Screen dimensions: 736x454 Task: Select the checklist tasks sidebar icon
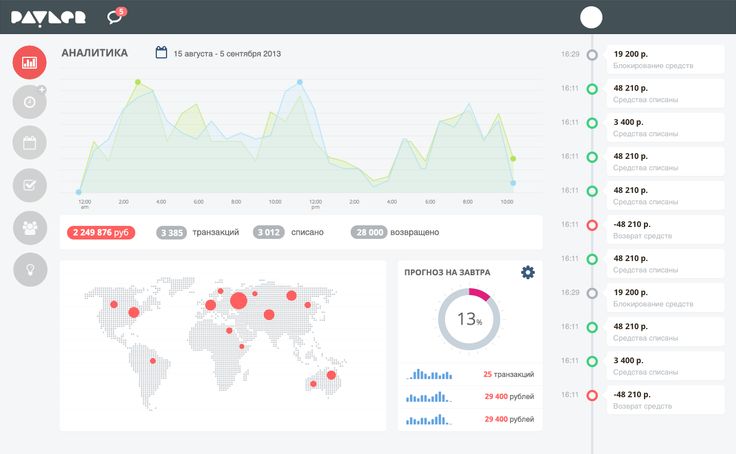tap(30, 185)
